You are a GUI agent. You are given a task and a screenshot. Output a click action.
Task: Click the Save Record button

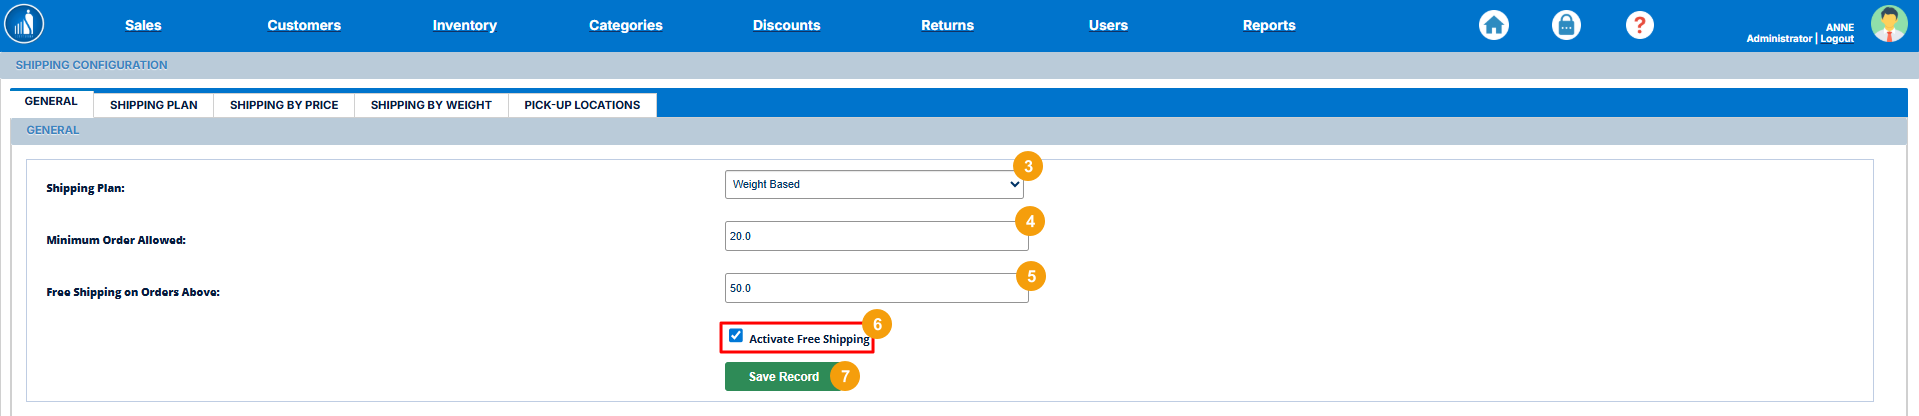click(783, 377)
